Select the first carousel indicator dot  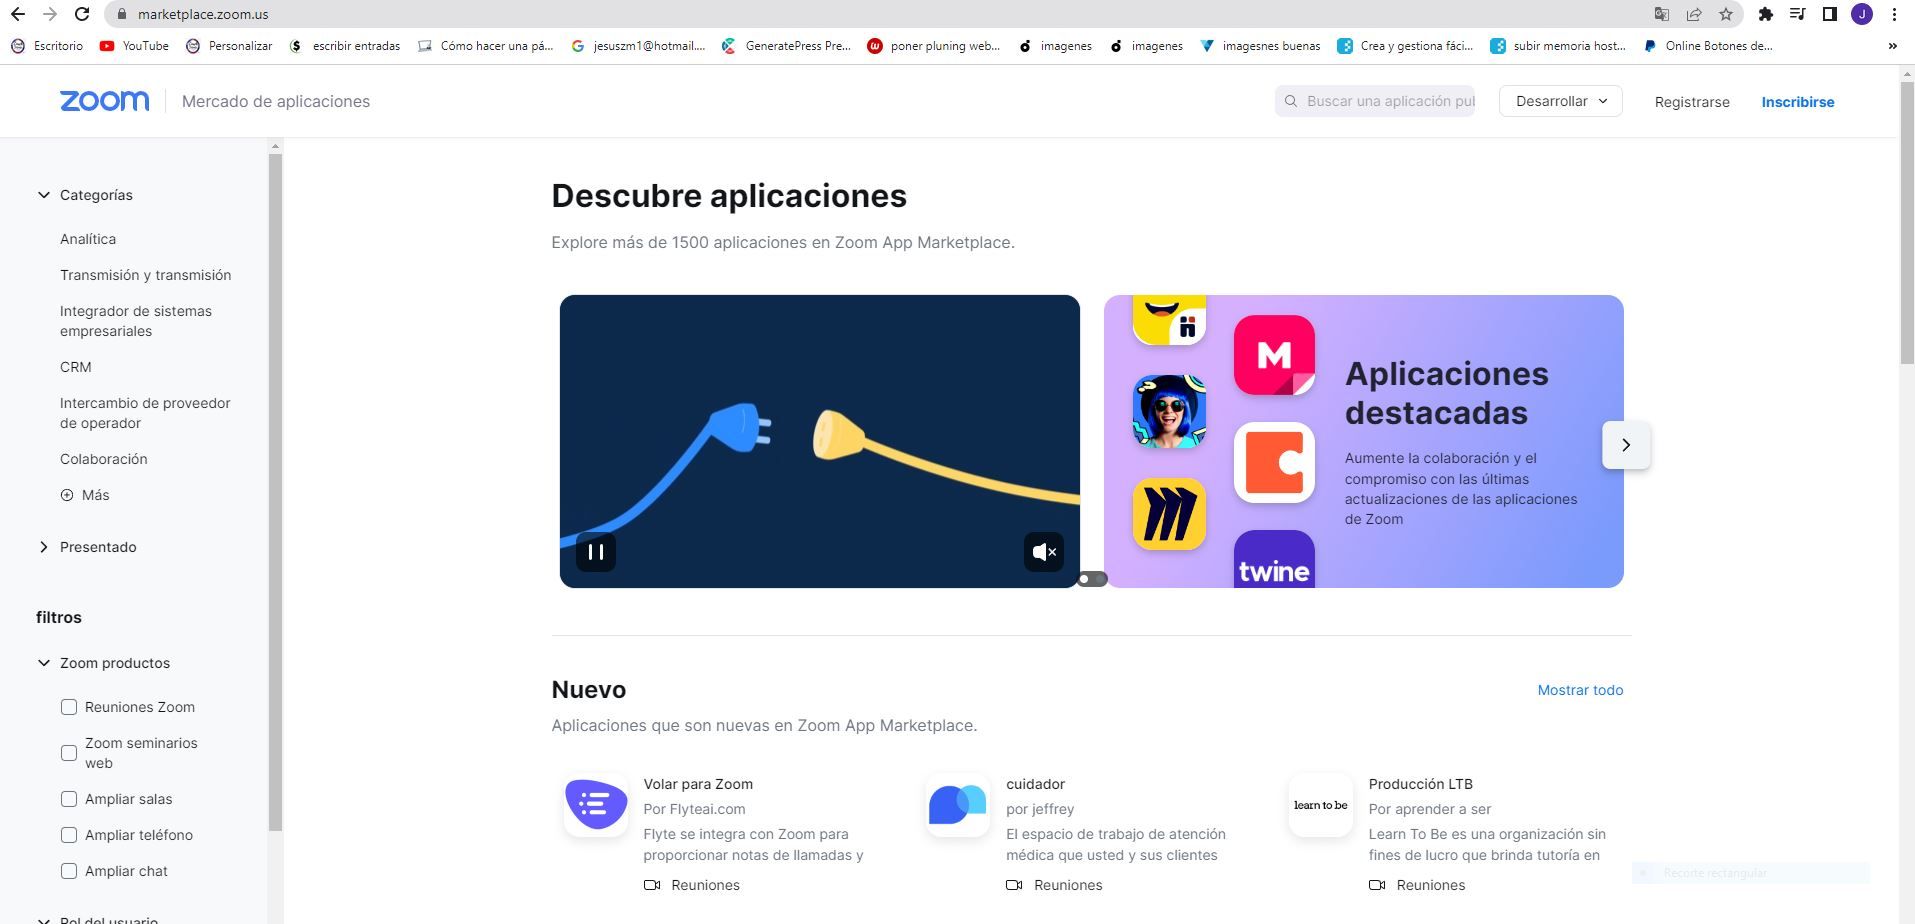(x=1084, y=579)
